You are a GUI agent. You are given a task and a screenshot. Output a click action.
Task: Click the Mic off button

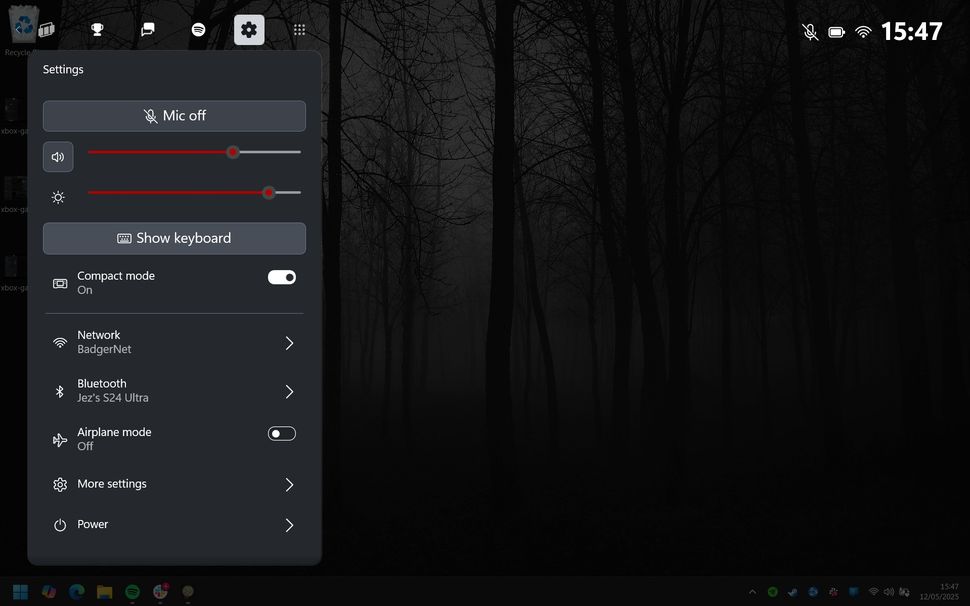[x=174, y=115]
